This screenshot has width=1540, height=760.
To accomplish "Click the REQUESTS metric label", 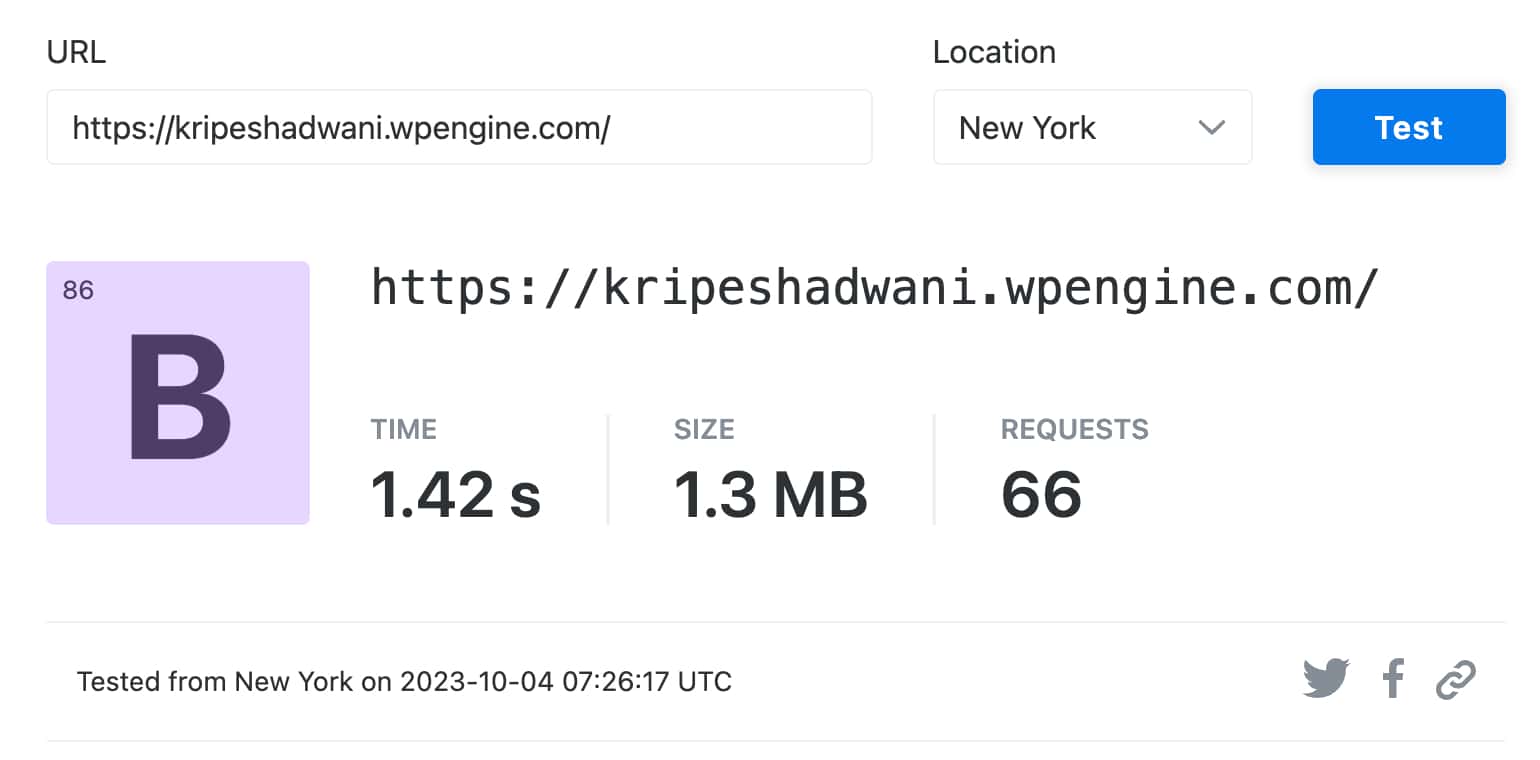I will click(1074, 430).
